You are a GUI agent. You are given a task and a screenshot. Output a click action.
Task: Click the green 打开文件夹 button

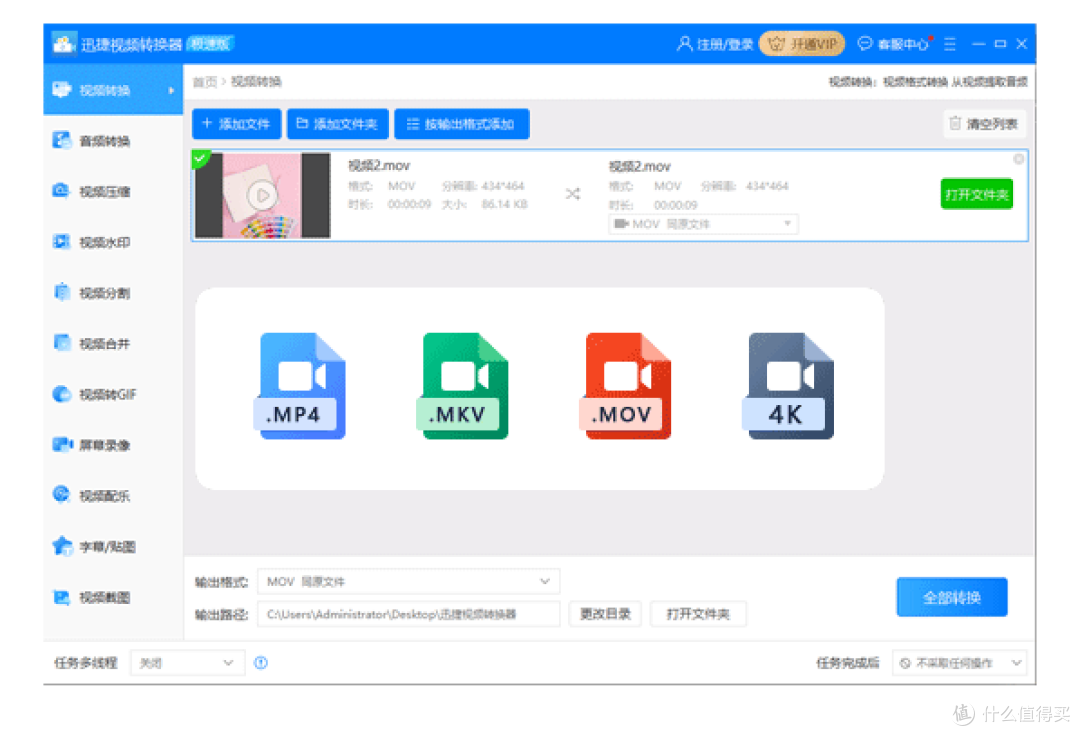(976, 195)
